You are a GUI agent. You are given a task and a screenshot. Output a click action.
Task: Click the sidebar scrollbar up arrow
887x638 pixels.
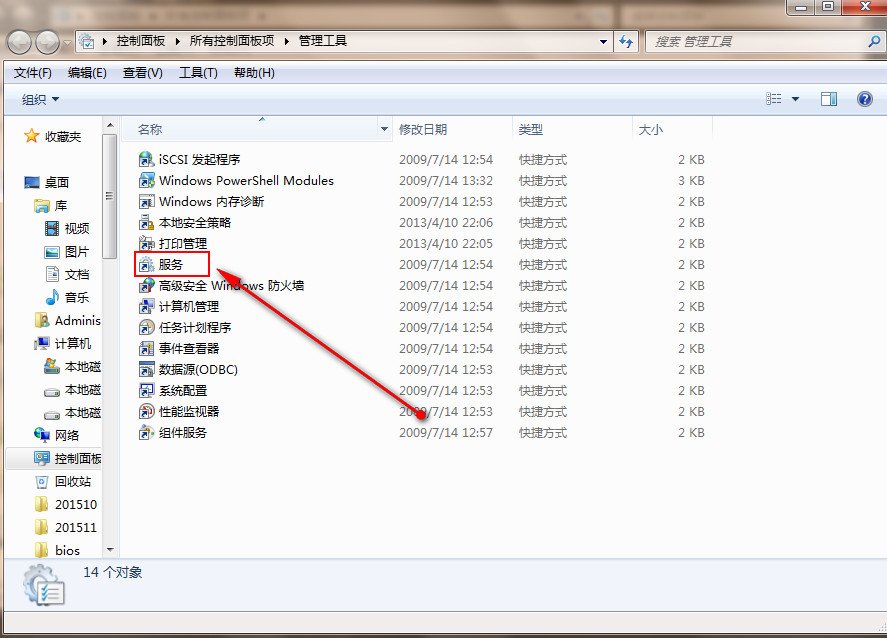110,124
